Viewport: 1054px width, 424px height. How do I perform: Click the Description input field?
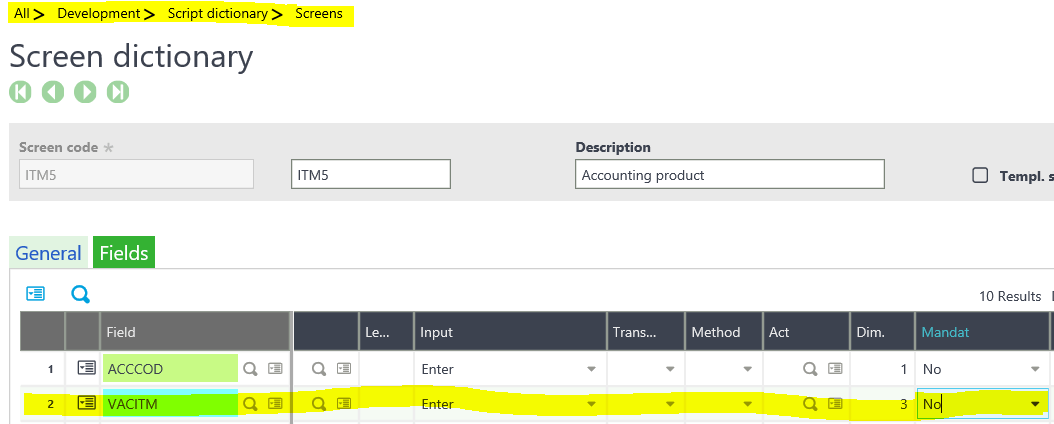point(730,175)
